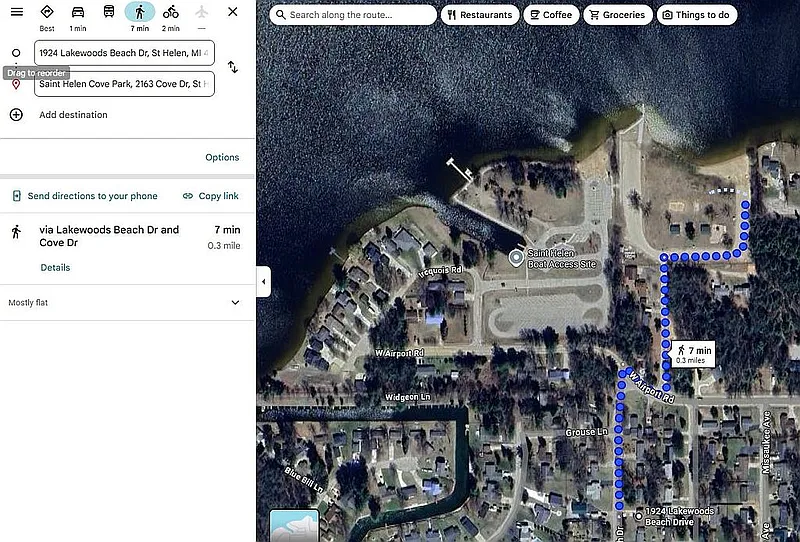
Task: Click the destination pin icon in panel
Action: tap(16, 84)
